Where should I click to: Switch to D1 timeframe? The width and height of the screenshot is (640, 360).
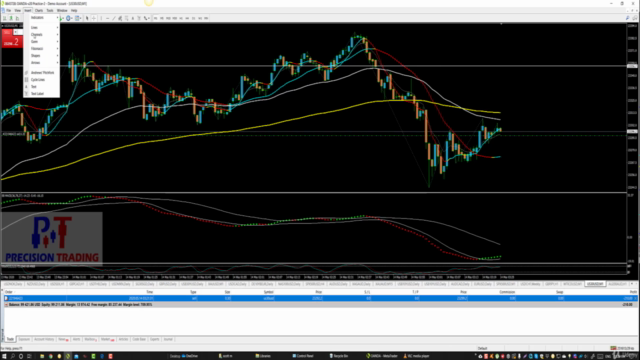coord(193,18)
